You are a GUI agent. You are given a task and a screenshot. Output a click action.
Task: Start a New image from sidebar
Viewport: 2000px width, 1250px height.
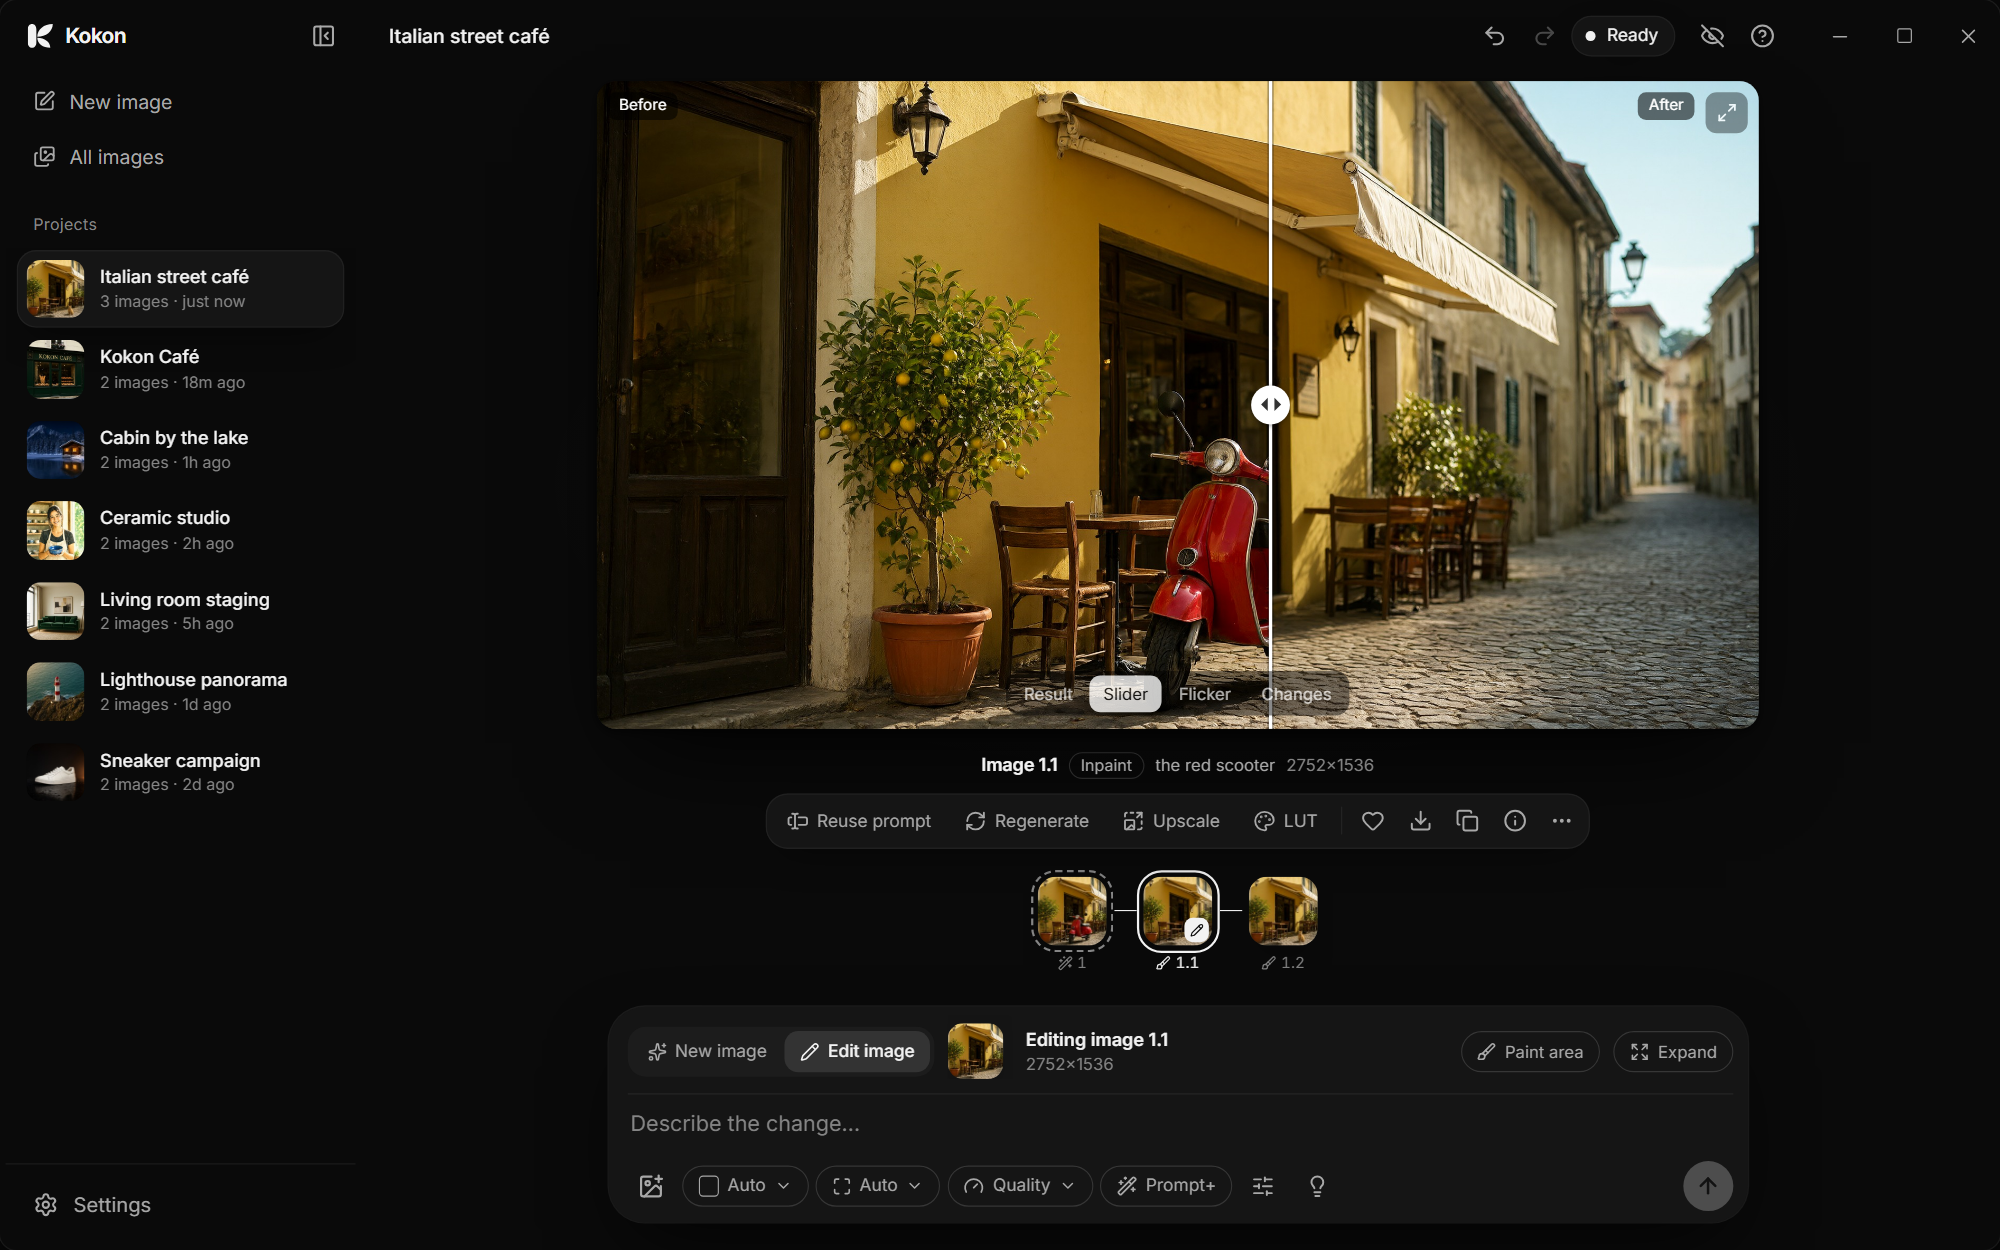(102, 102)
